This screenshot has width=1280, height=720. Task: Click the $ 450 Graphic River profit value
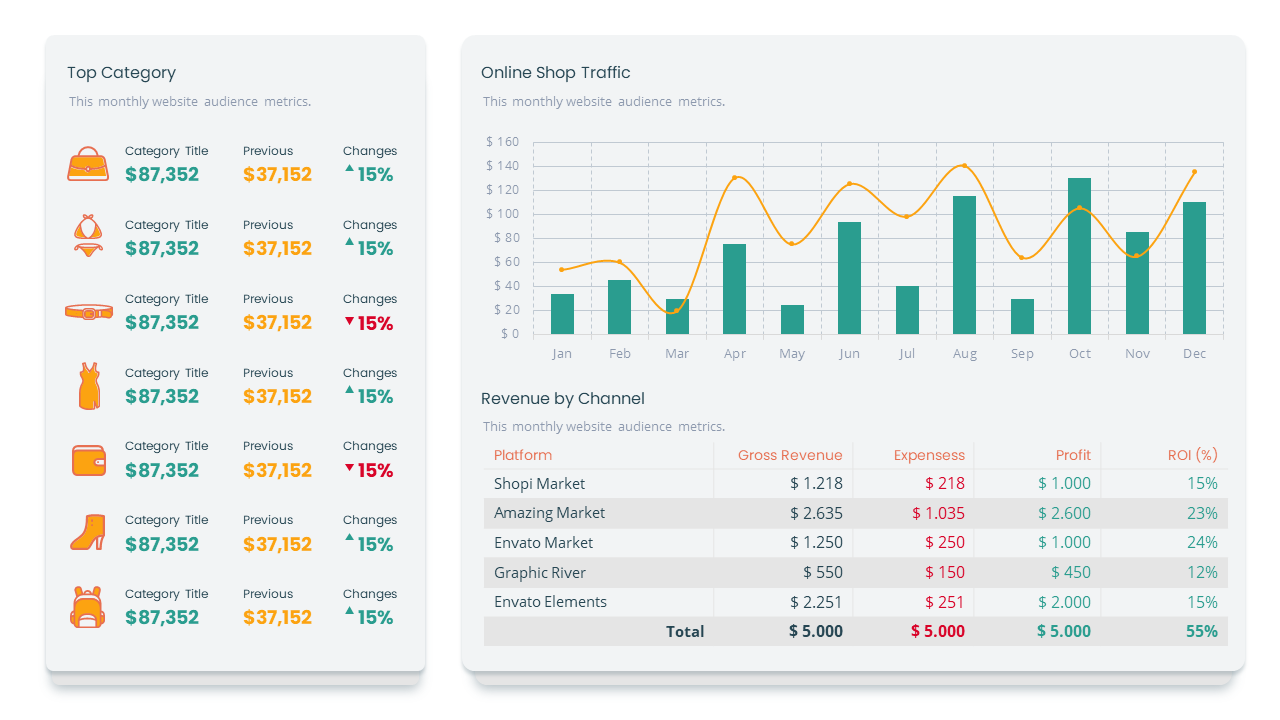[1071, 573]
